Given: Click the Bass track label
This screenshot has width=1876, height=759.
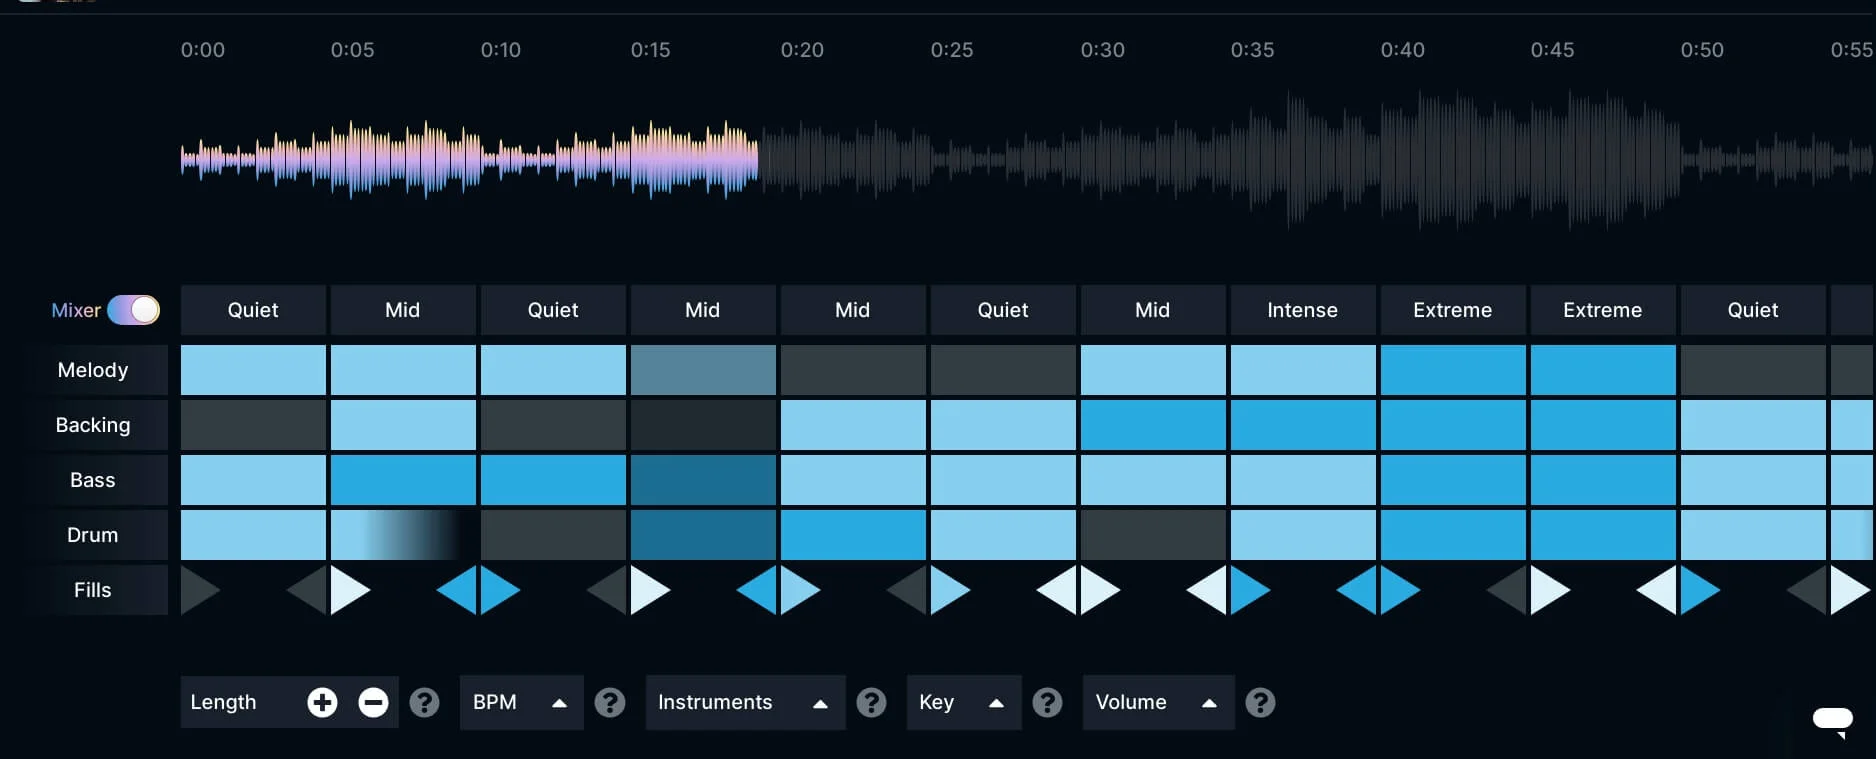Looking at the screenshot, I should tap(93, 480).
